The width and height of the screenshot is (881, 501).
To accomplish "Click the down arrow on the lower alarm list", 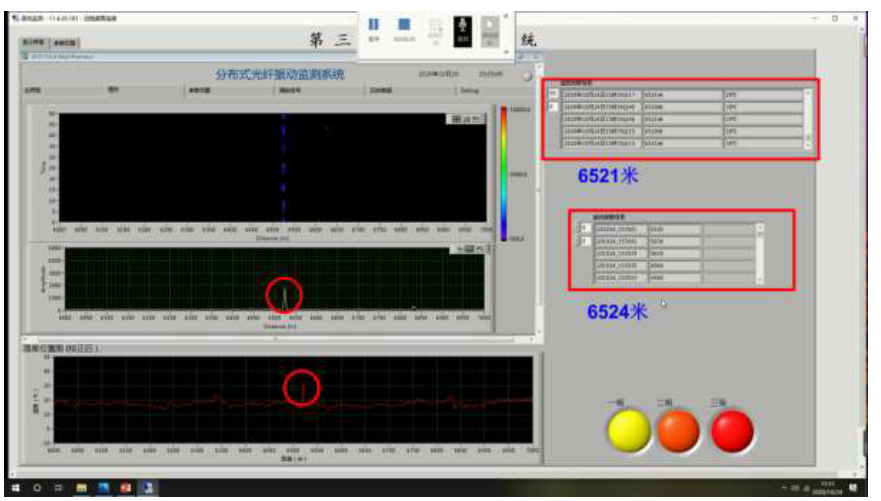I will point(760,279).
